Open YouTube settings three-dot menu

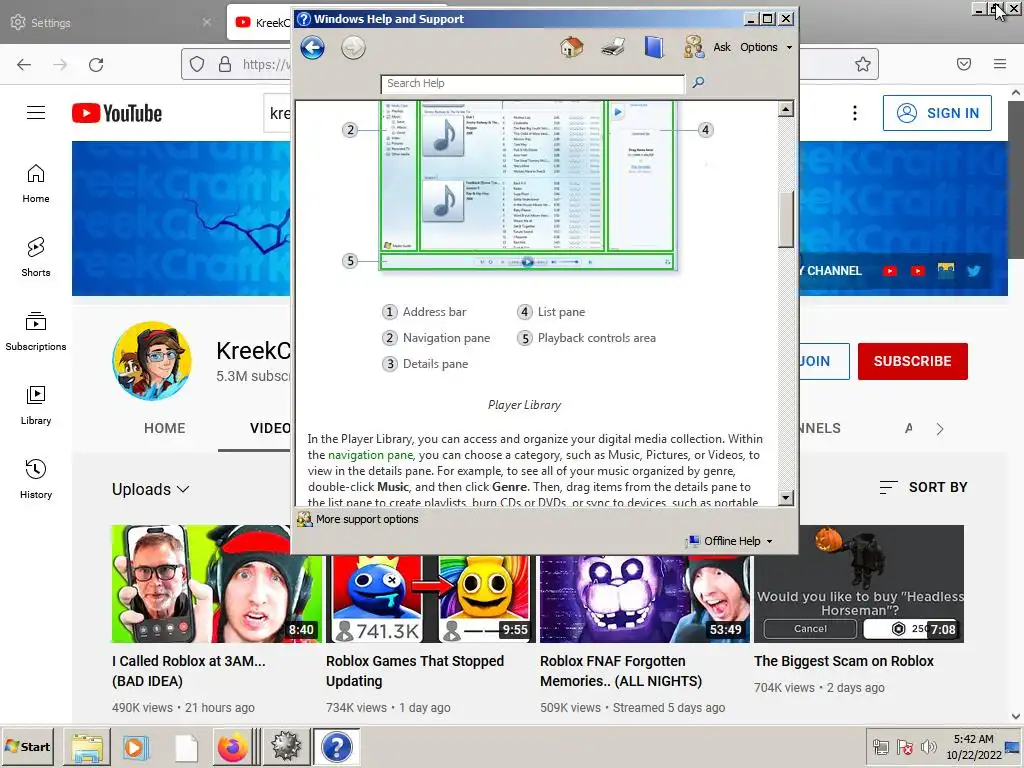pyautogui.click(x=854, y=113)
